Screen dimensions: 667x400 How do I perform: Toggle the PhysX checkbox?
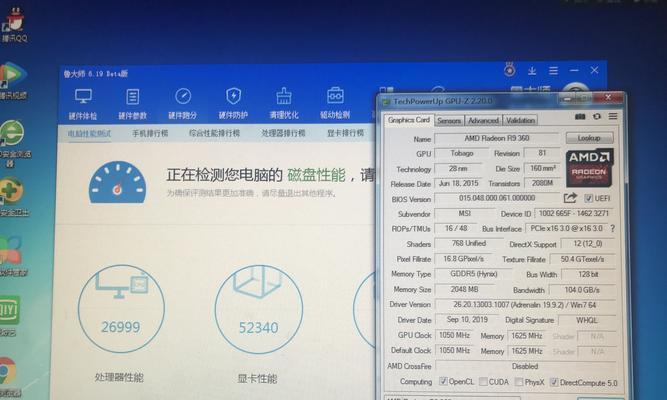tap(519, 382)
